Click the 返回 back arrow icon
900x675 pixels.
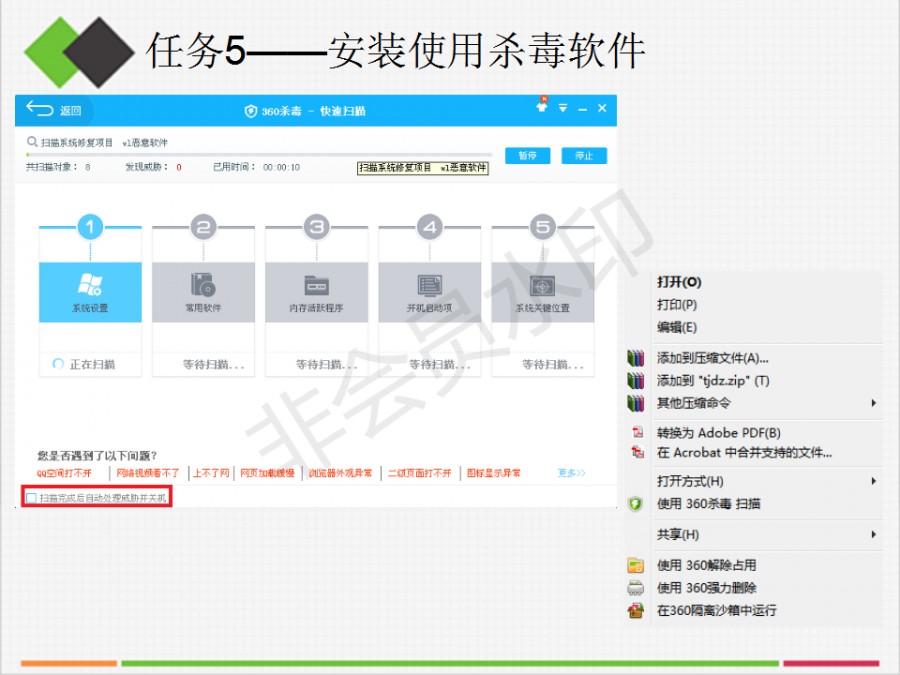[40, 109]
